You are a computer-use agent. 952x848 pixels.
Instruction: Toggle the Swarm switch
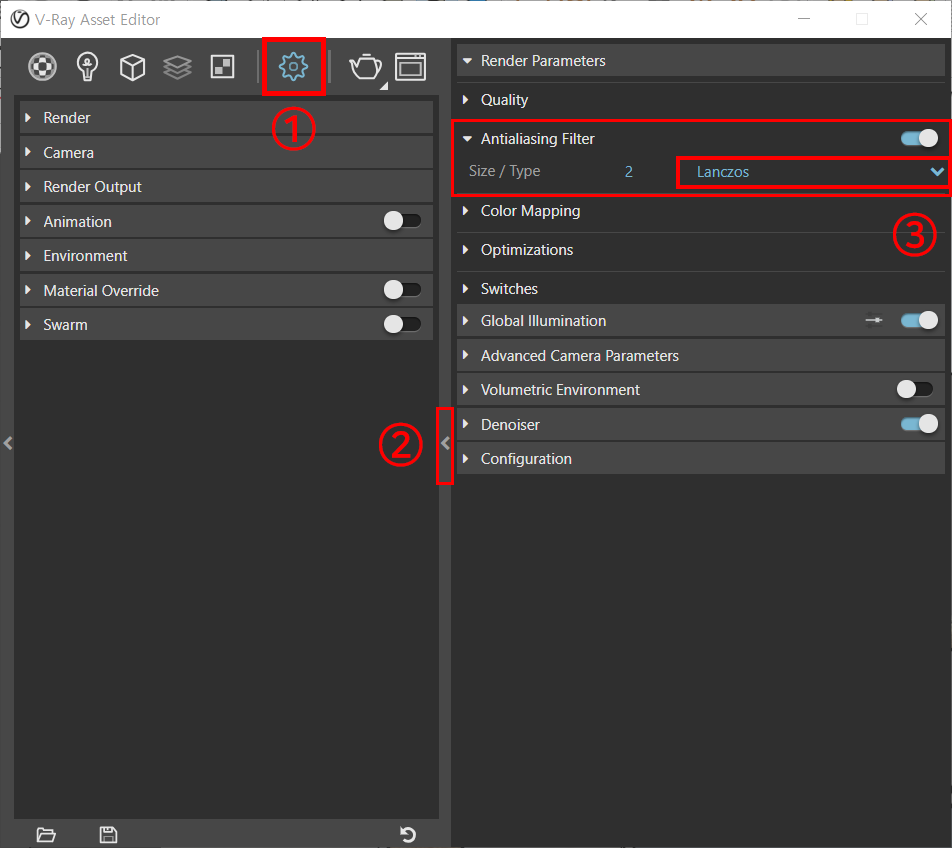click(x=402, y=324)
